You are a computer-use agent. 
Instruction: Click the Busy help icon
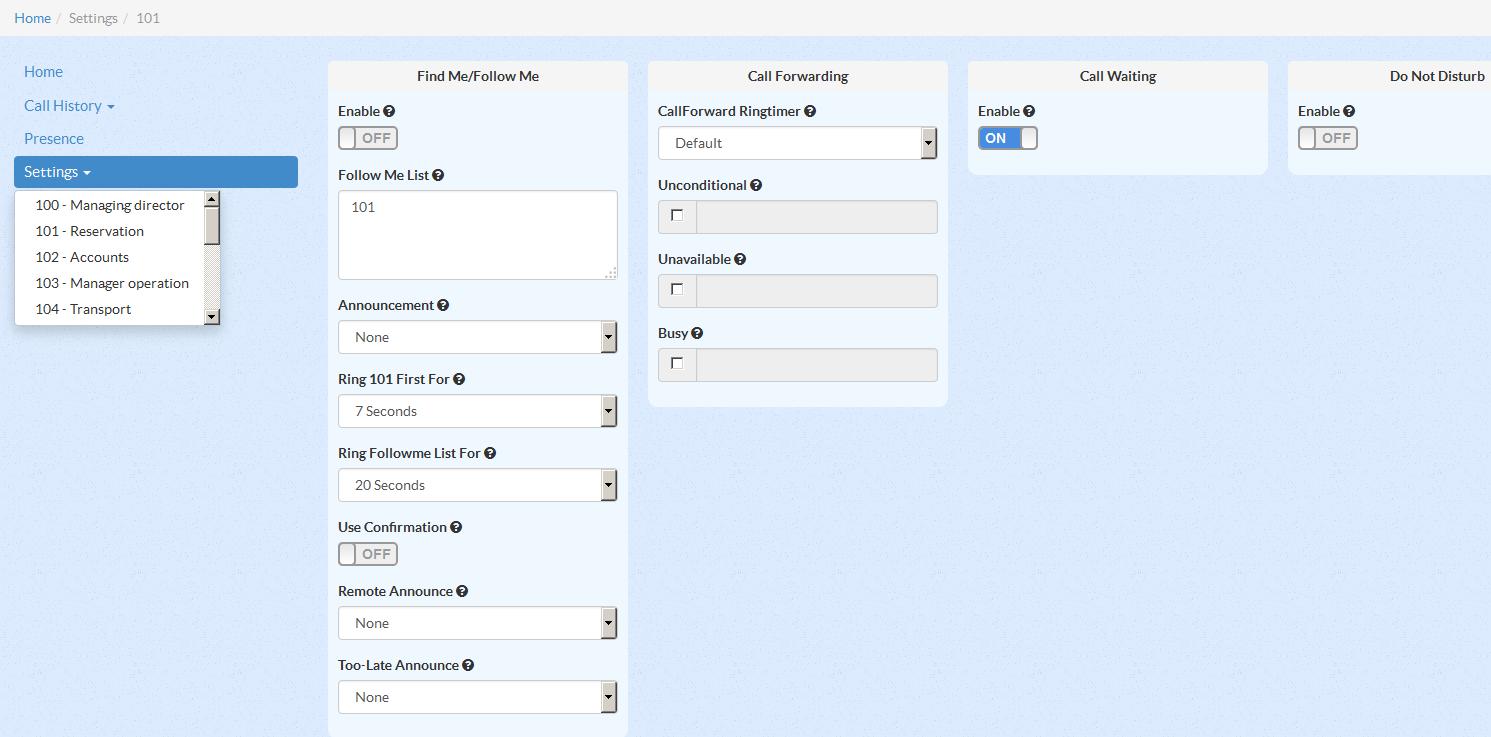[697, 333]
